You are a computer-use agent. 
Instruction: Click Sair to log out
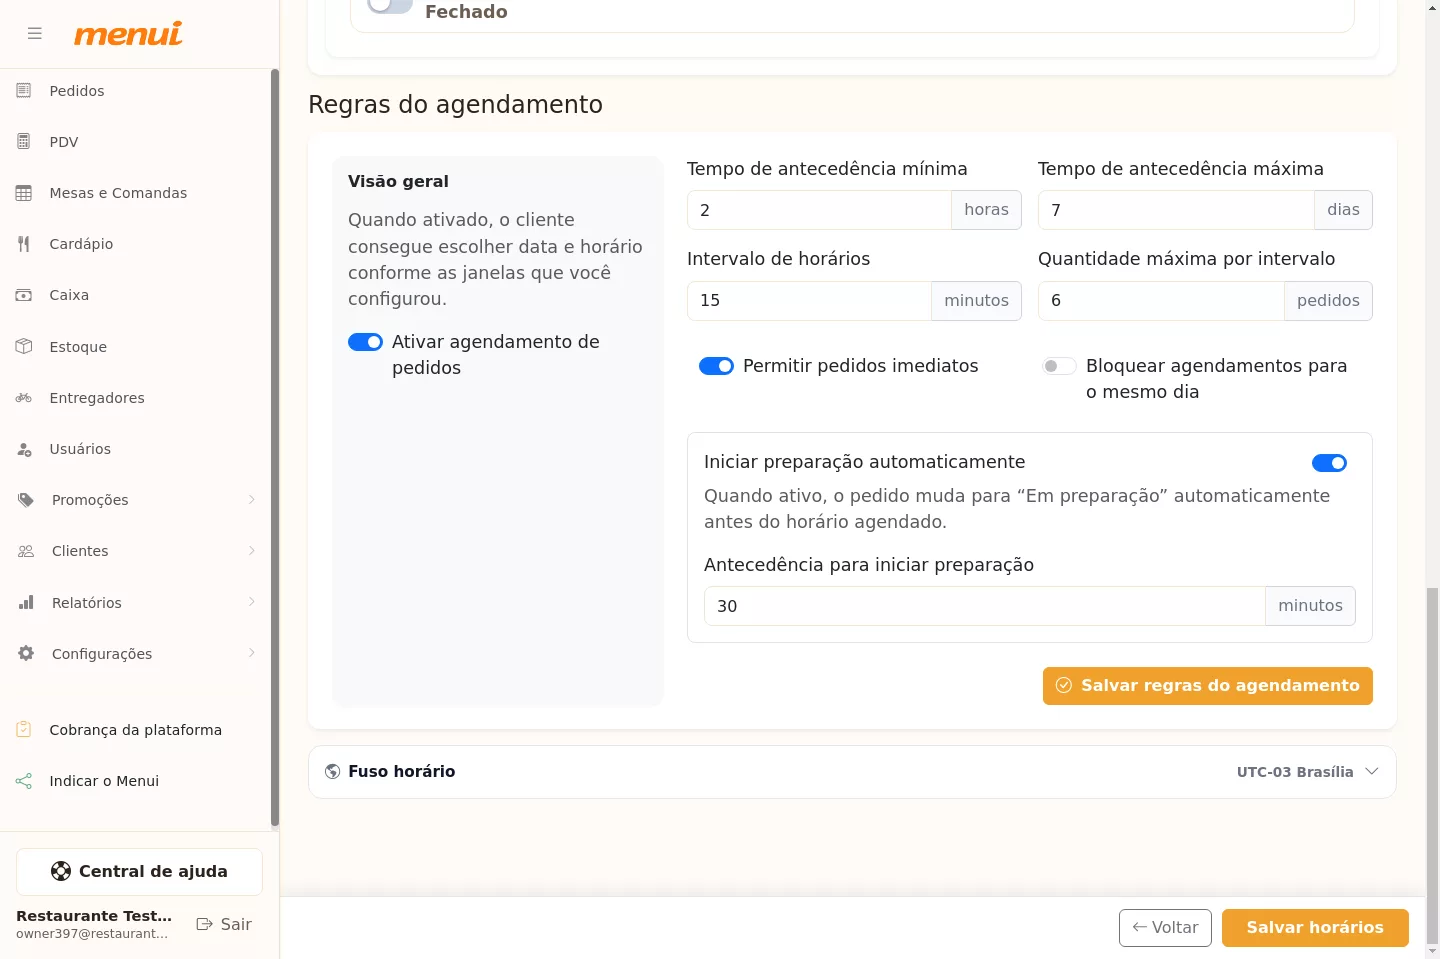(224, 924)
